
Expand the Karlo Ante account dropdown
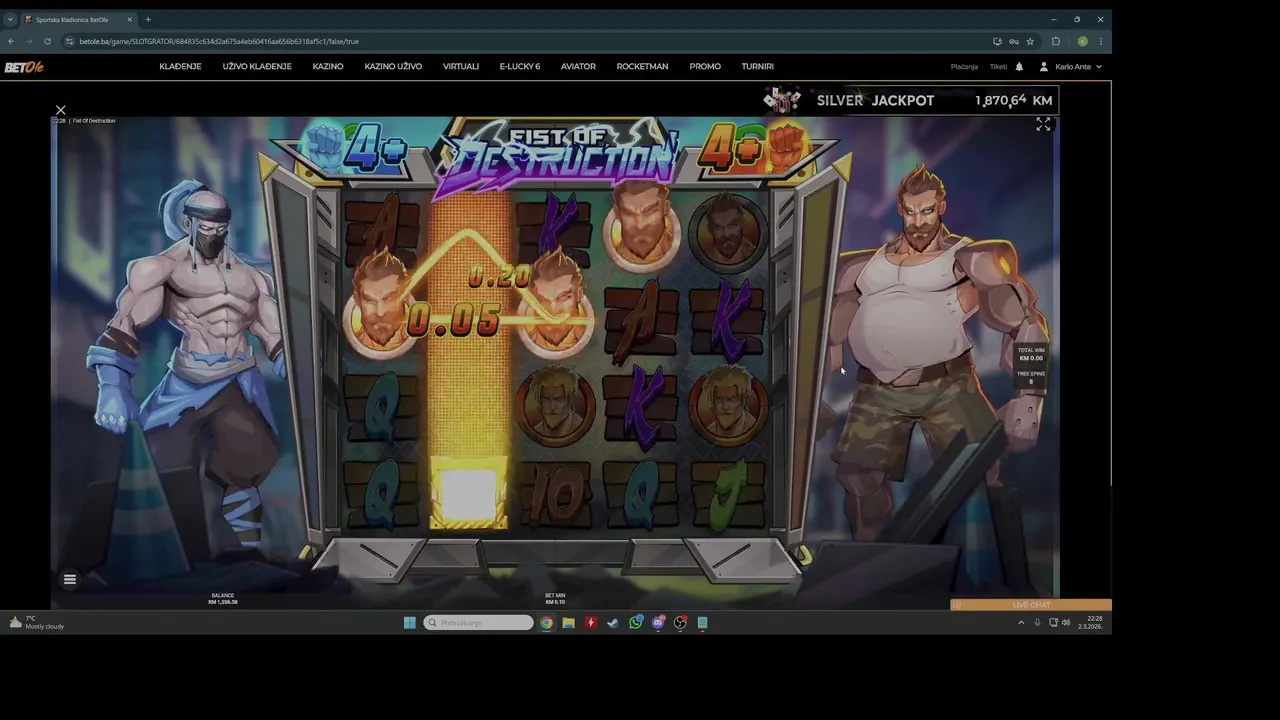point(1071,67)
